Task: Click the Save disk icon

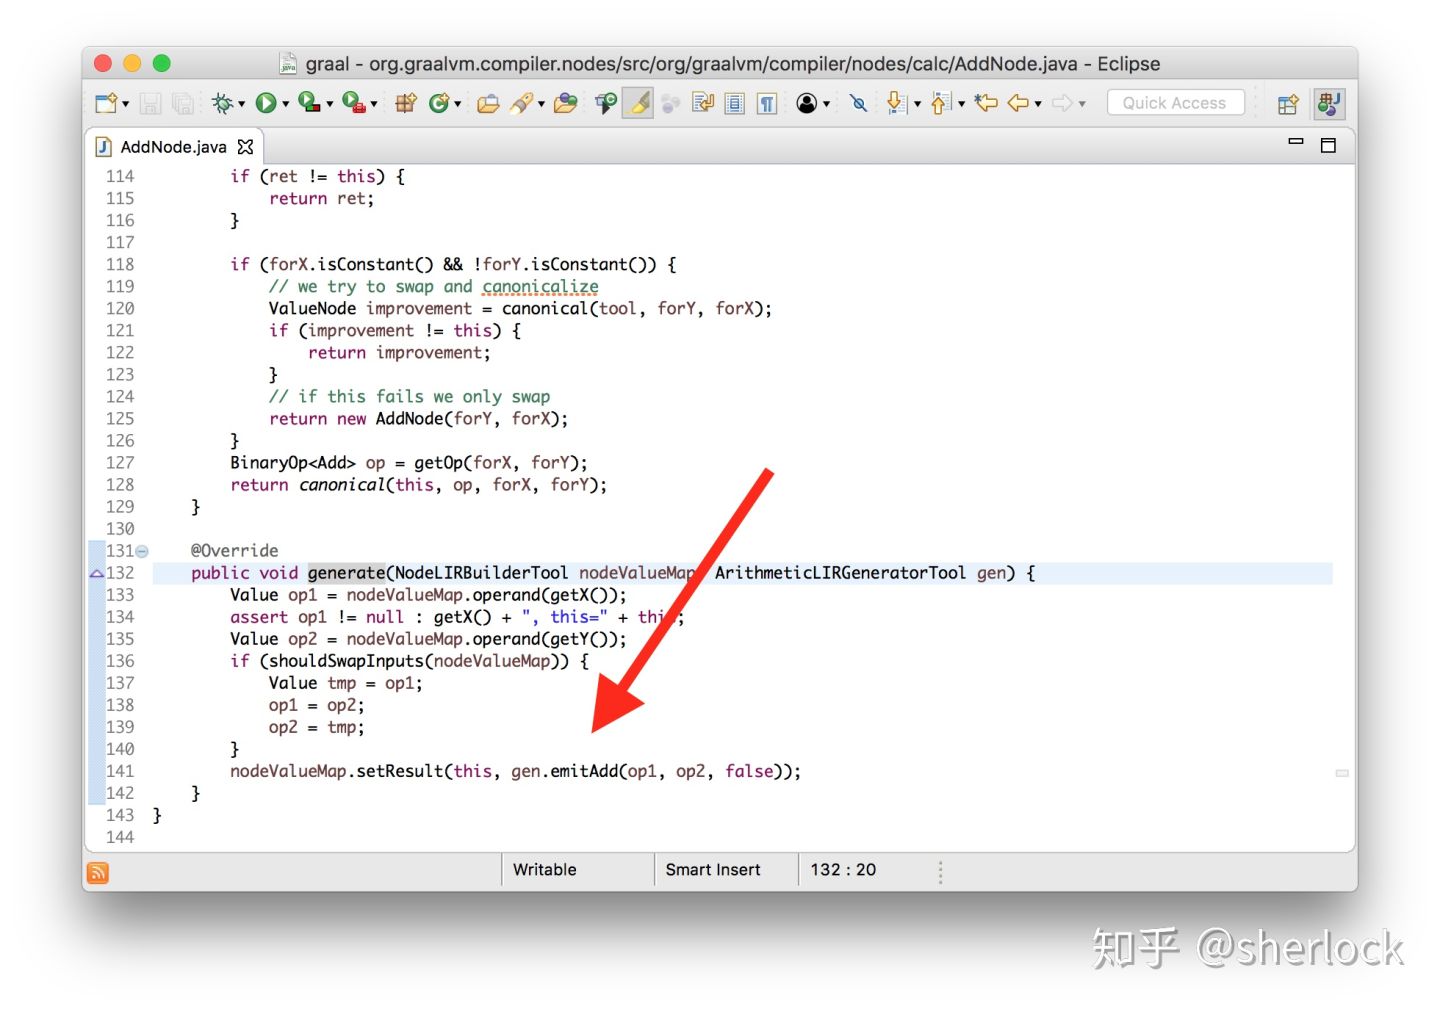Action: tap(151, 103)
